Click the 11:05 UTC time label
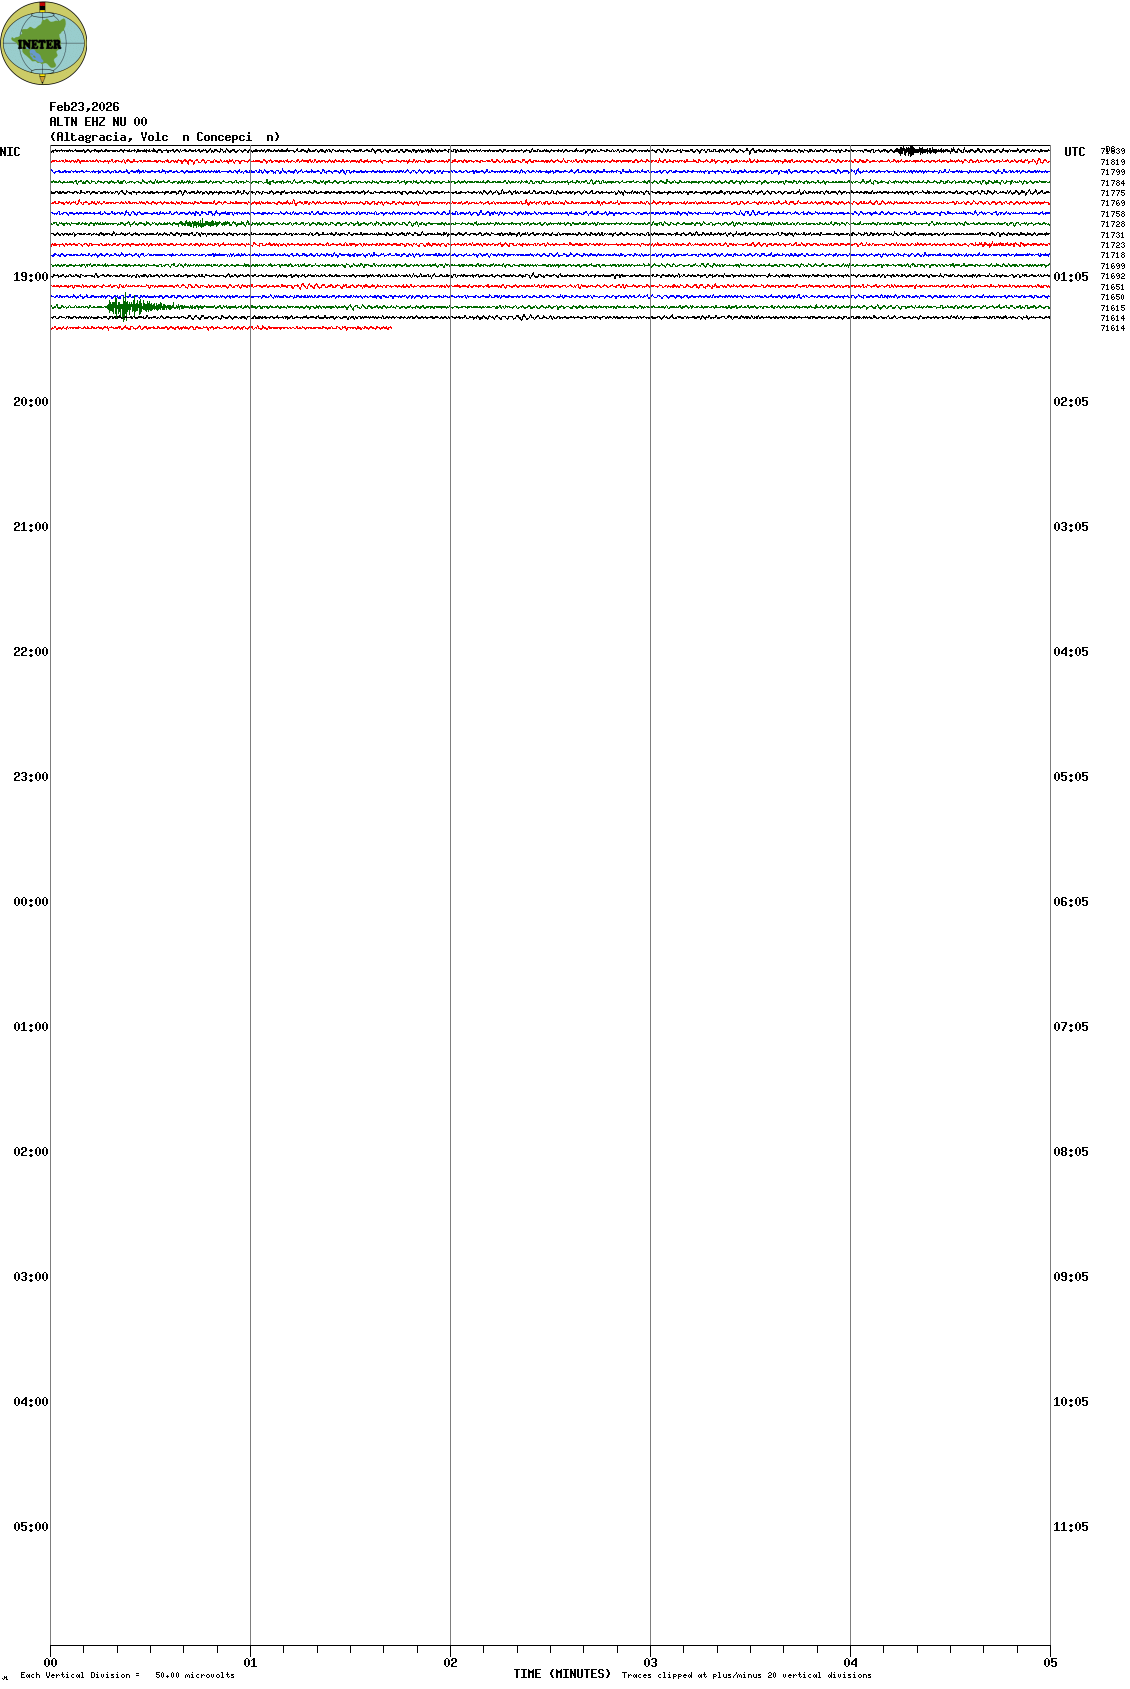 tap(1070, 1527)
